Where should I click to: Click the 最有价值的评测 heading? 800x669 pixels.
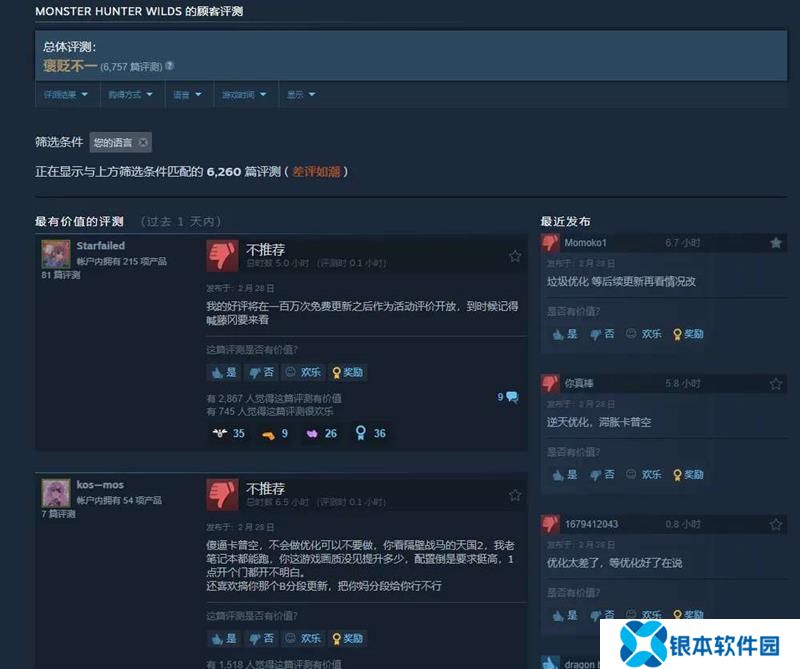tap(79, 221)
